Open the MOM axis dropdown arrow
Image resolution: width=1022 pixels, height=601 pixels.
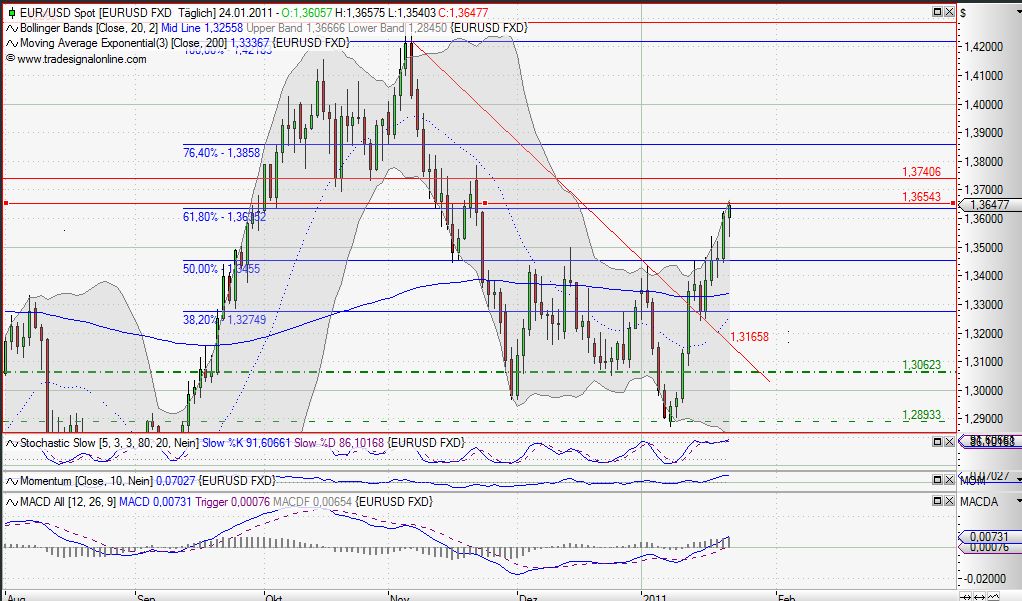pos(1018,479)
